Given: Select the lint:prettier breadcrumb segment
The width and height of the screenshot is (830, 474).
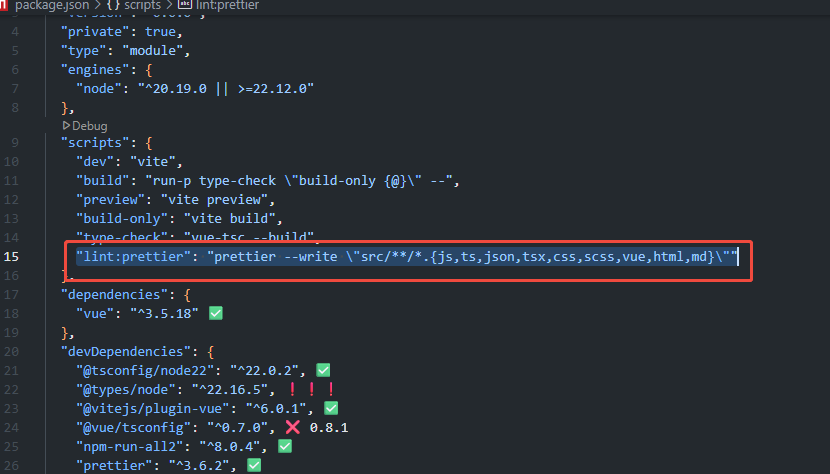Looking at the screenshot, I should point(228,5).
